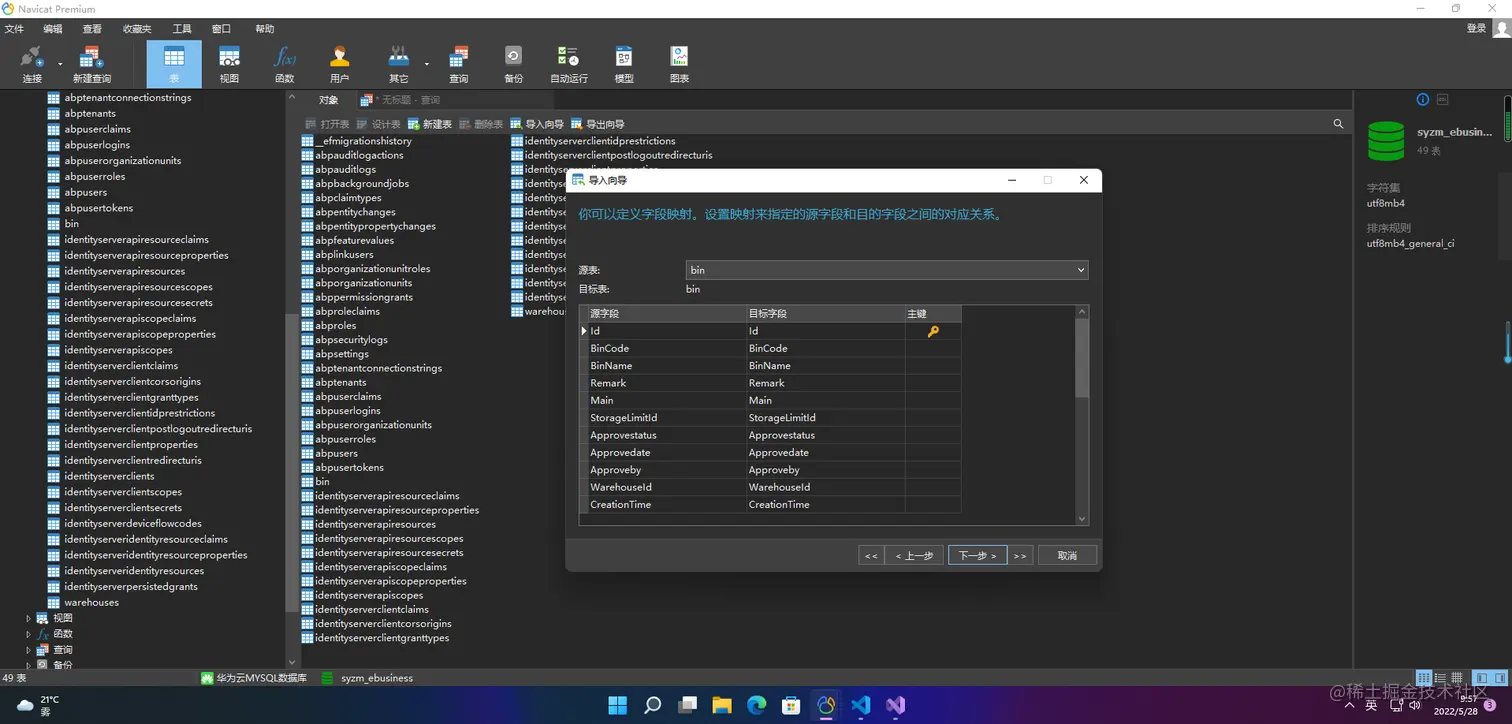The height and width of the screenshot is (724, 1512).
Task: Click 下一步 > in the import wizard
Action: coord(977,555)
